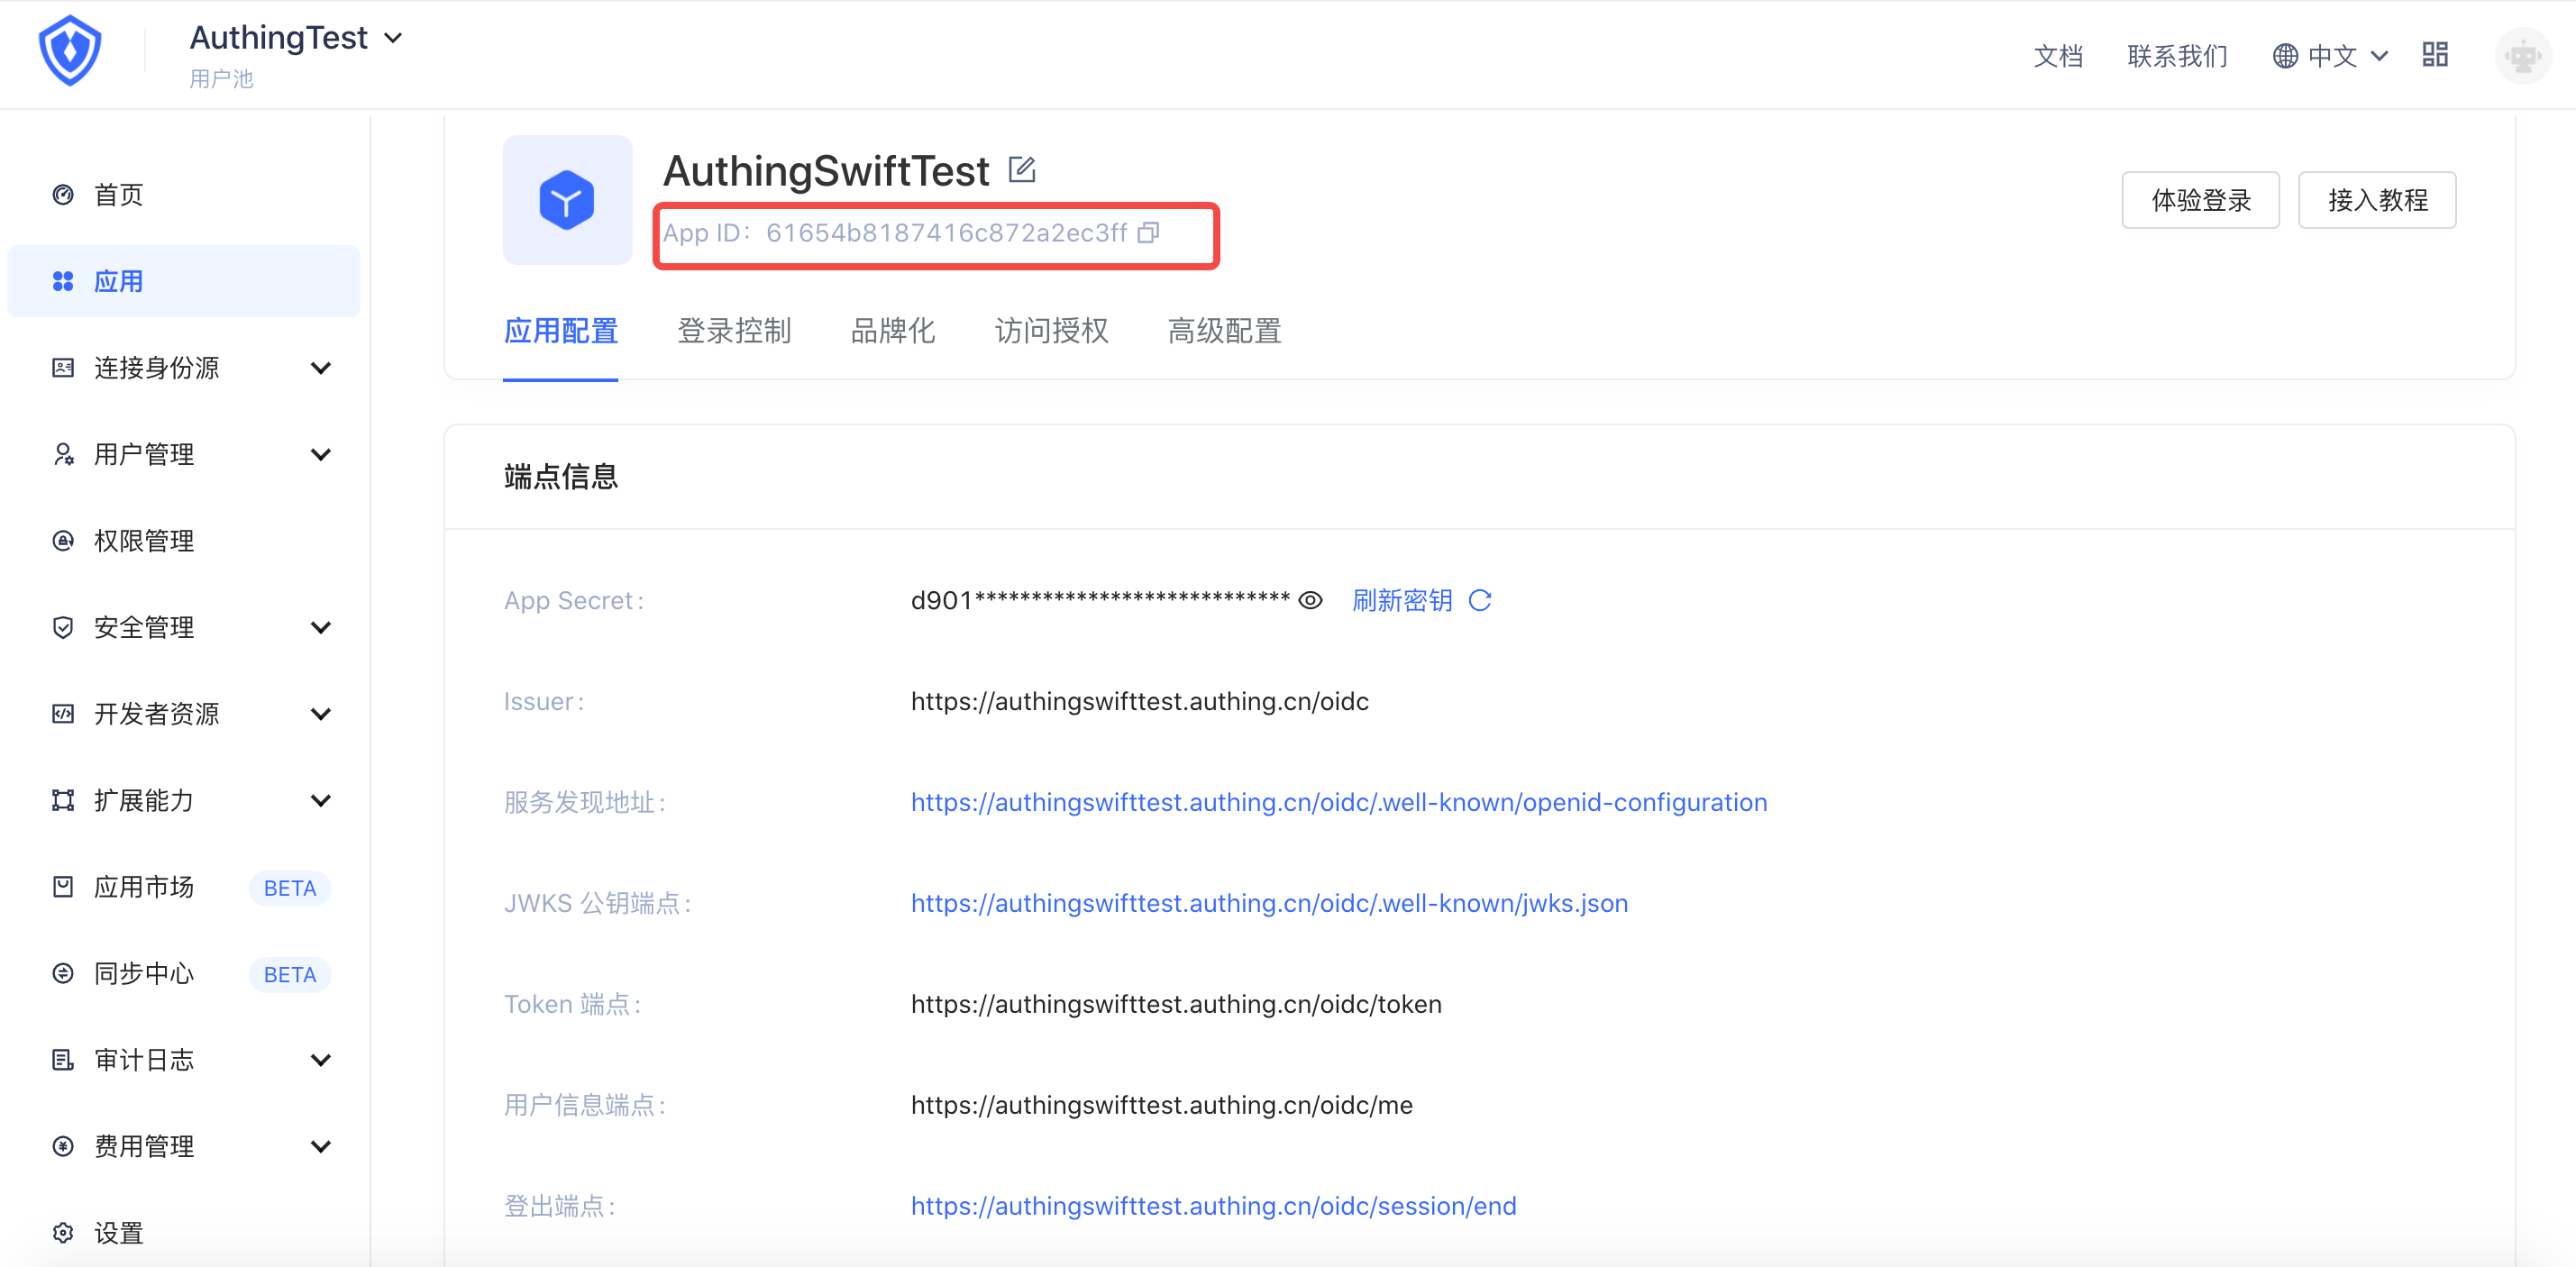Expand the 审计日志 chevron
The image size is (2576, 1267).
pyautogui.click(x=321, y=1060)
